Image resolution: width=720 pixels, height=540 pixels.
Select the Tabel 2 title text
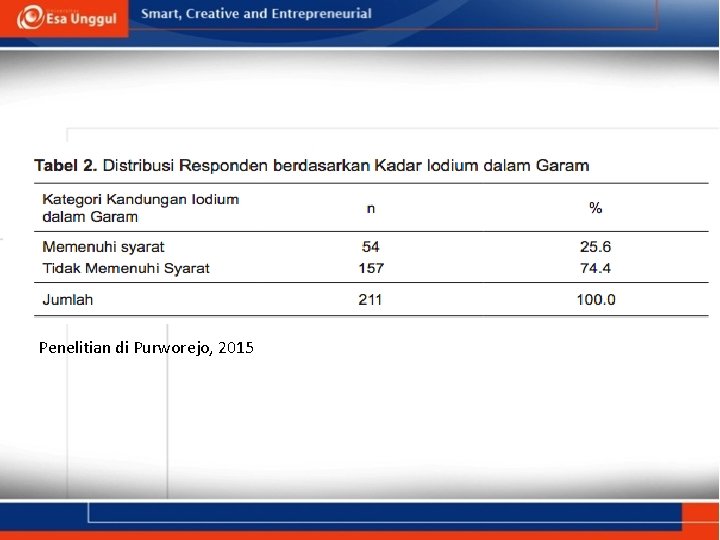(x=312, y=165)
